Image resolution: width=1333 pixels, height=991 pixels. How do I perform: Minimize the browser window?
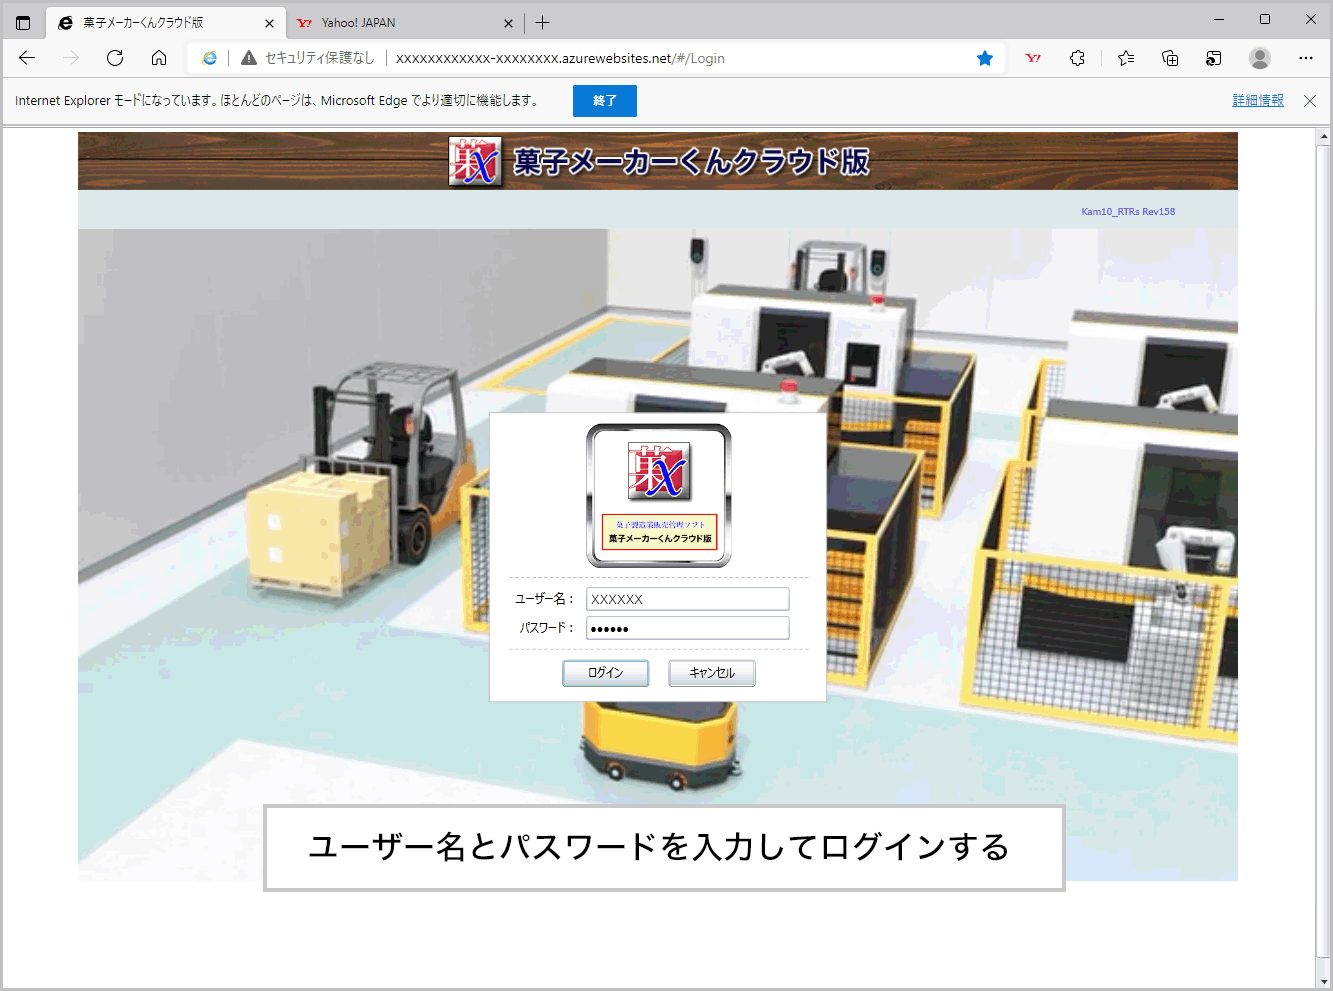click(x=1219, y=19)
